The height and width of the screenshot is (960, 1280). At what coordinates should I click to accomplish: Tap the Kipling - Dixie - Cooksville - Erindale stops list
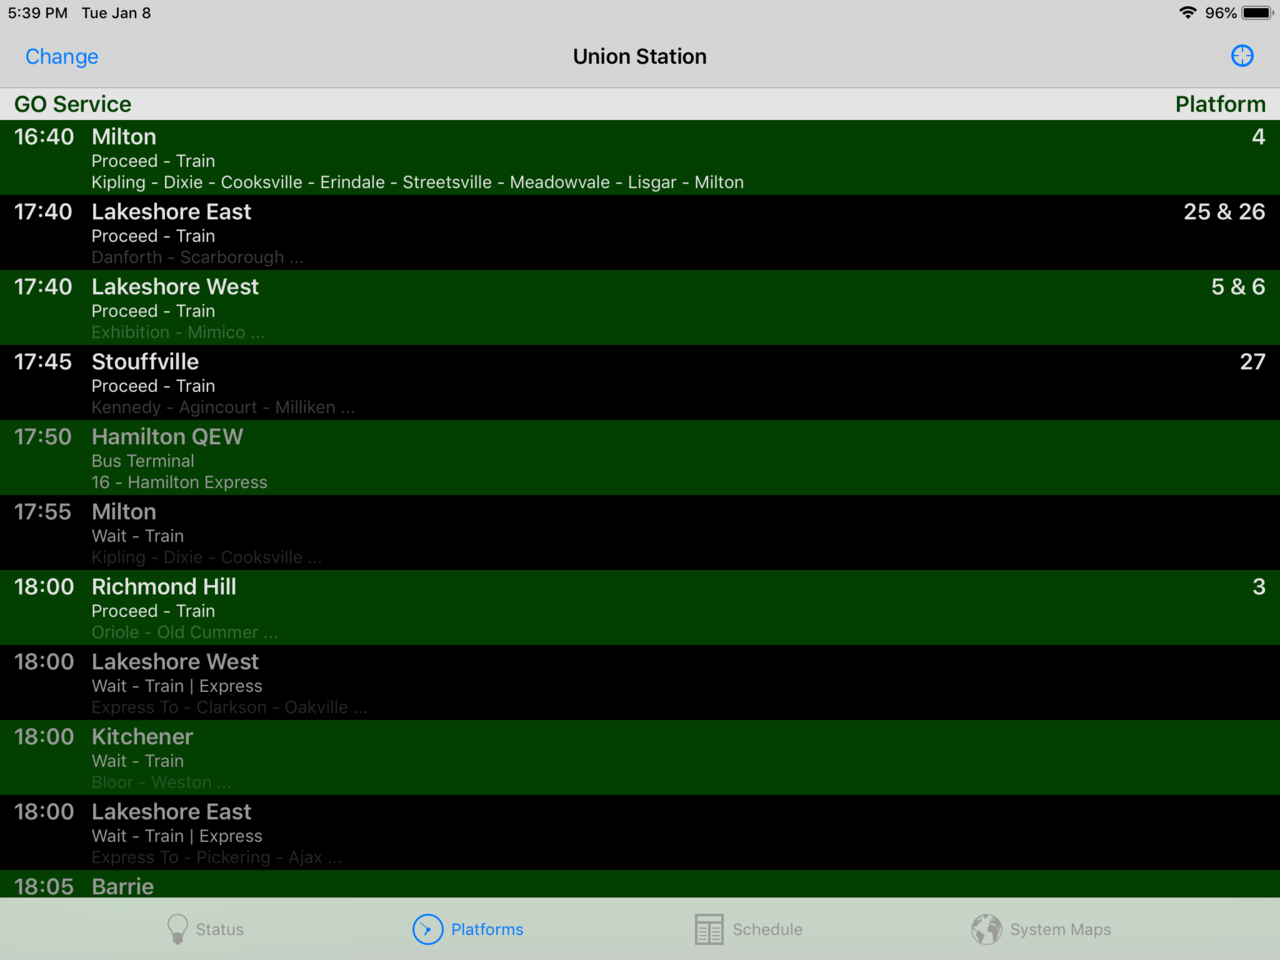tap(418, 182)
